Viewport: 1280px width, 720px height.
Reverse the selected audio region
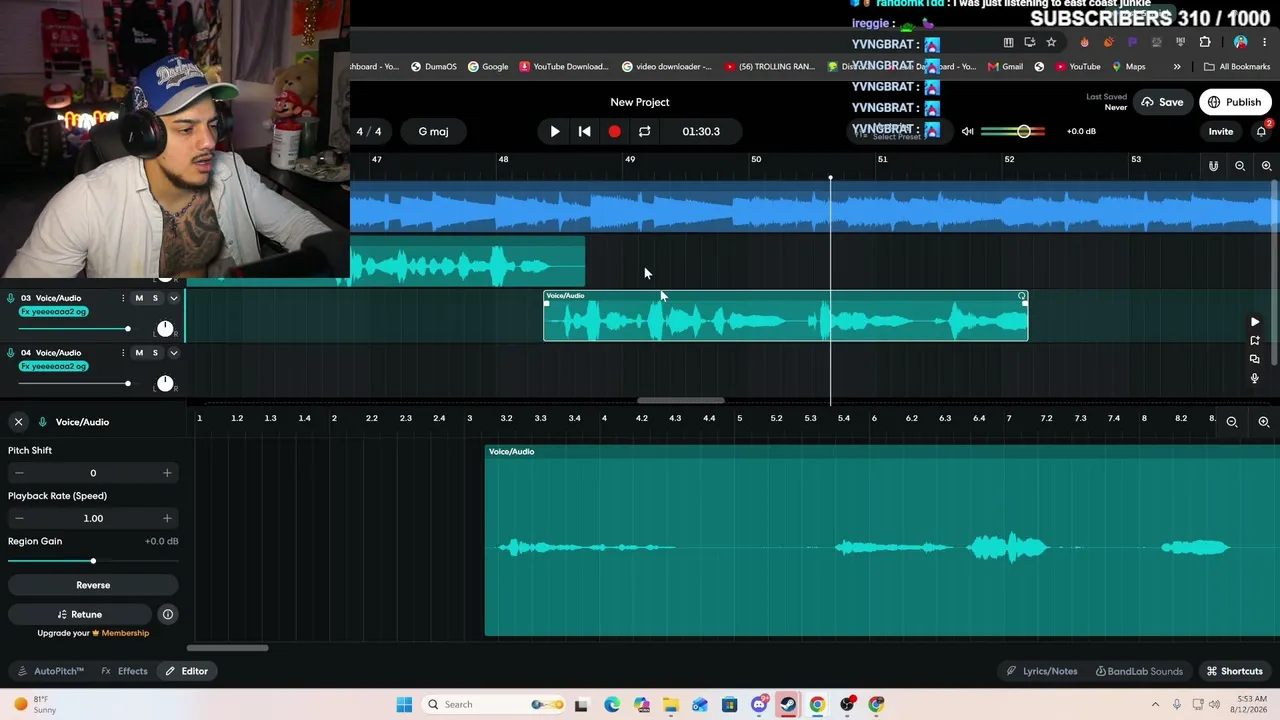[x=93, y=585]
